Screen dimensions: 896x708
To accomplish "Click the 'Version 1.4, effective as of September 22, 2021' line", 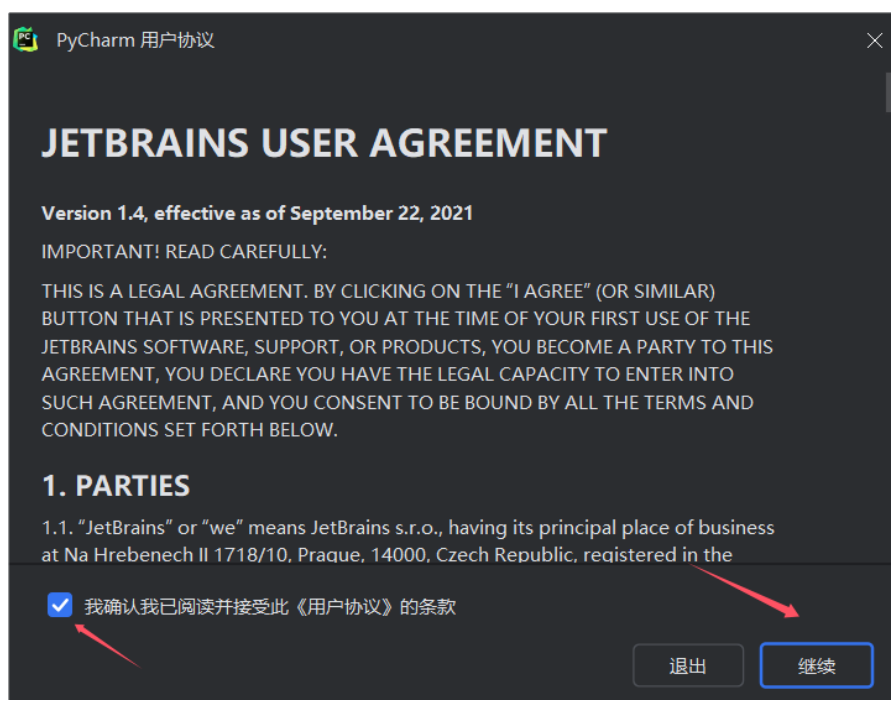I will [257, 213].
